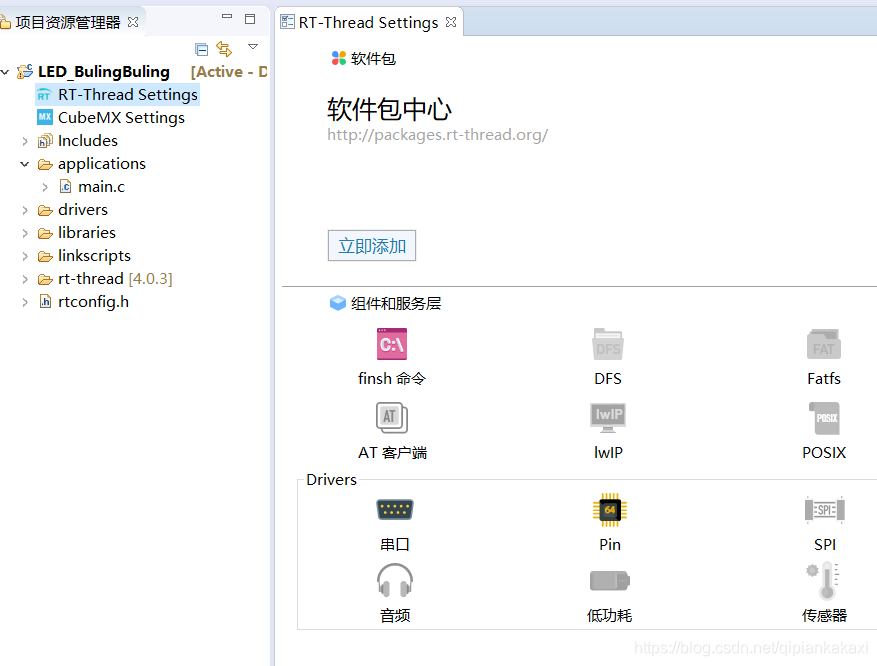Click the LED_BulingBuling project name
This screenshot has height=666, width=877.
[x=103, y=72]
